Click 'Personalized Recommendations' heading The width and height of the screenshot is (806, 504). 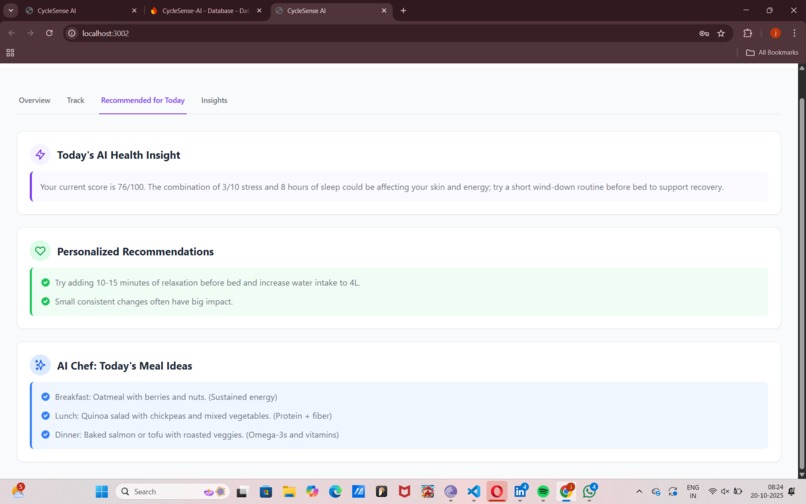point(135,251)
